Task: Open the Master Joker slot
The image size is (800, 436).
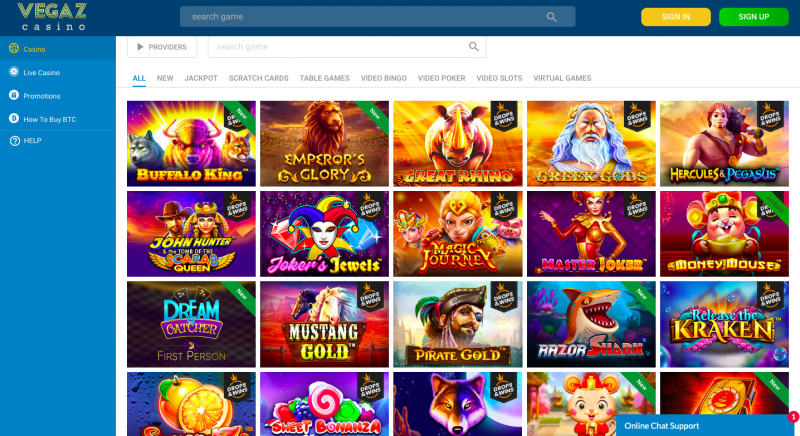Action: (591, 234)
